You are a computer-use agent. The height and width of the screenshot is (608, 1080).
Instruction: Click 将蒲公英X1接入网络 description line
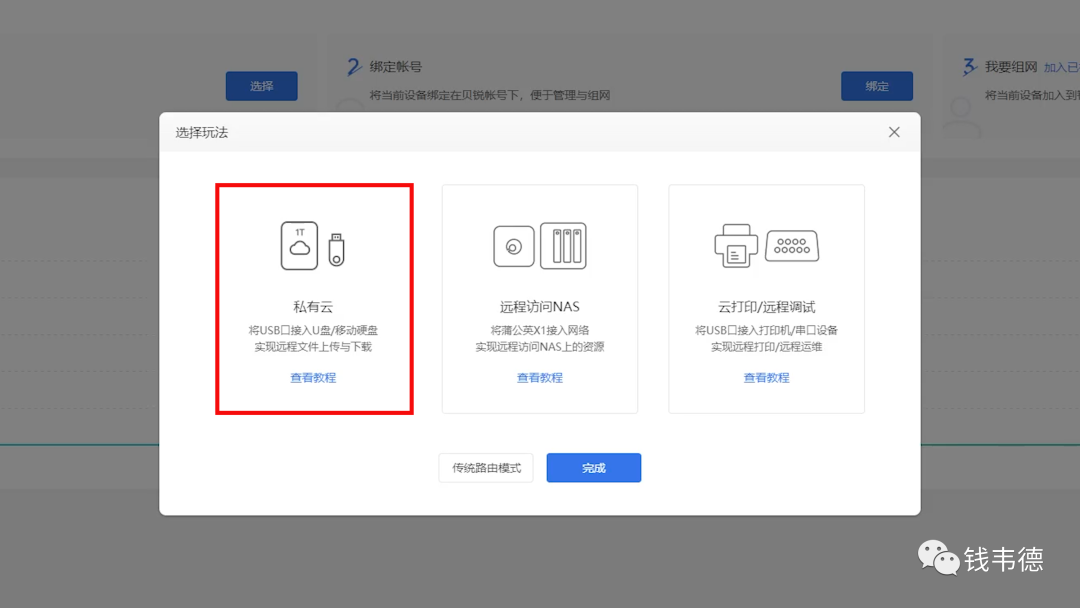540,331
